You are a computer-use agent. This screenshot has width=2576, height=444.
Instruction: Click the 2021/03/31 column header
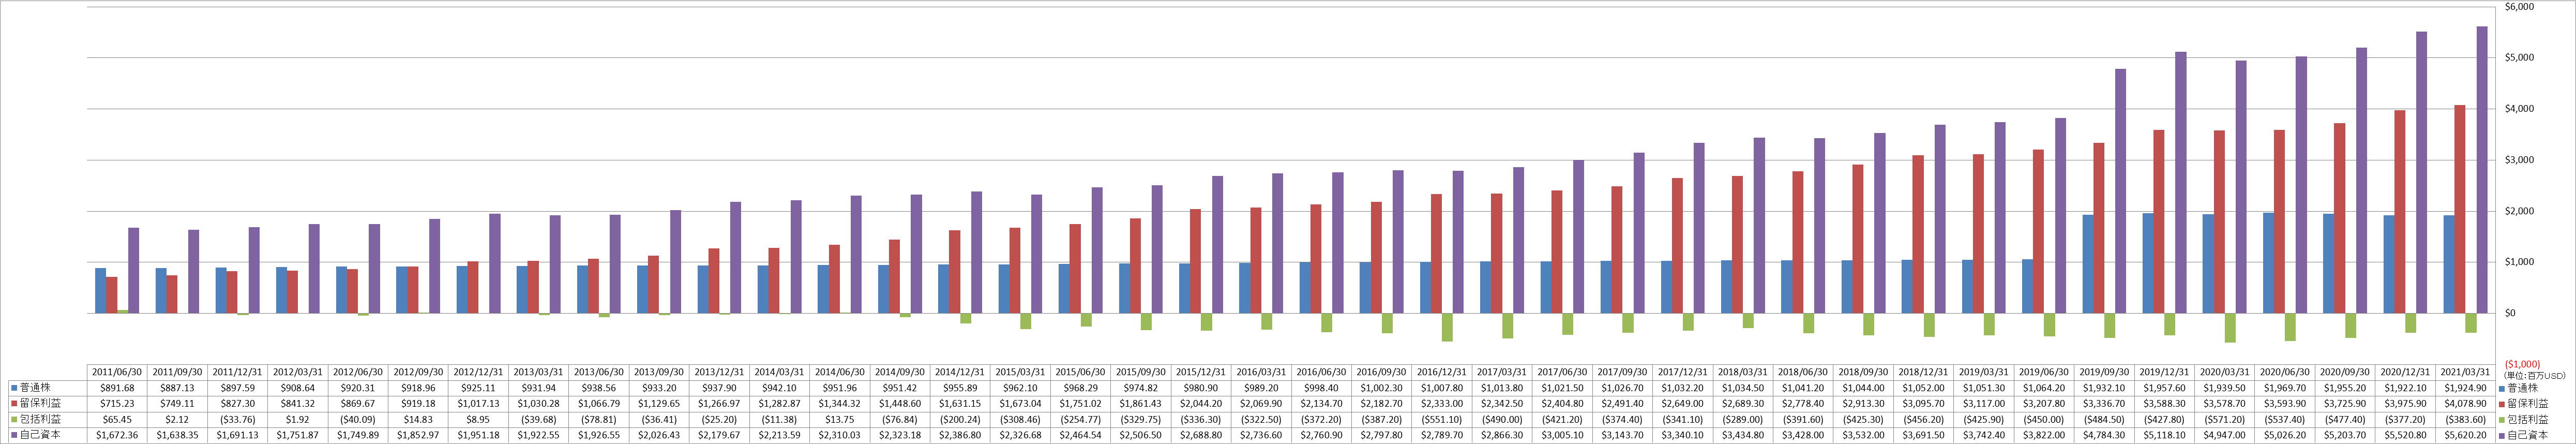(x=2464, y=372)
